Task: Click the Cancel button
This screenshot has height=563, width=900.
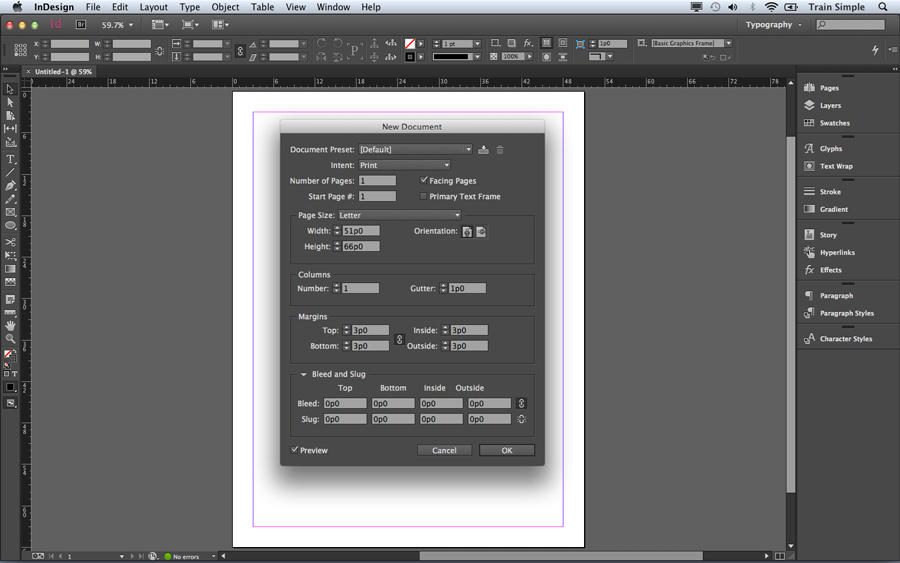Action: pos(444,451)
